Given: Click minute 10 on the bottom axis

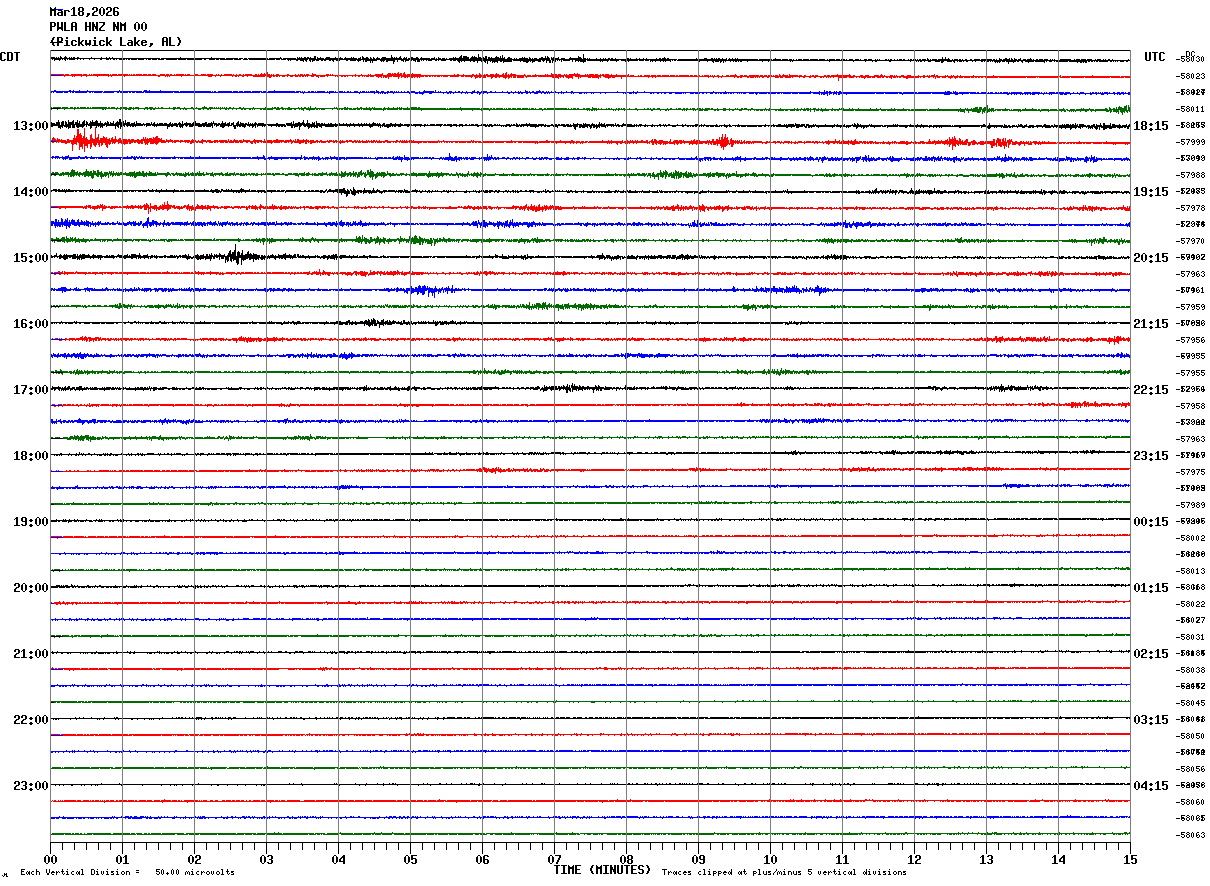Looking at the screenshot, I should click(x=770, y=859).
